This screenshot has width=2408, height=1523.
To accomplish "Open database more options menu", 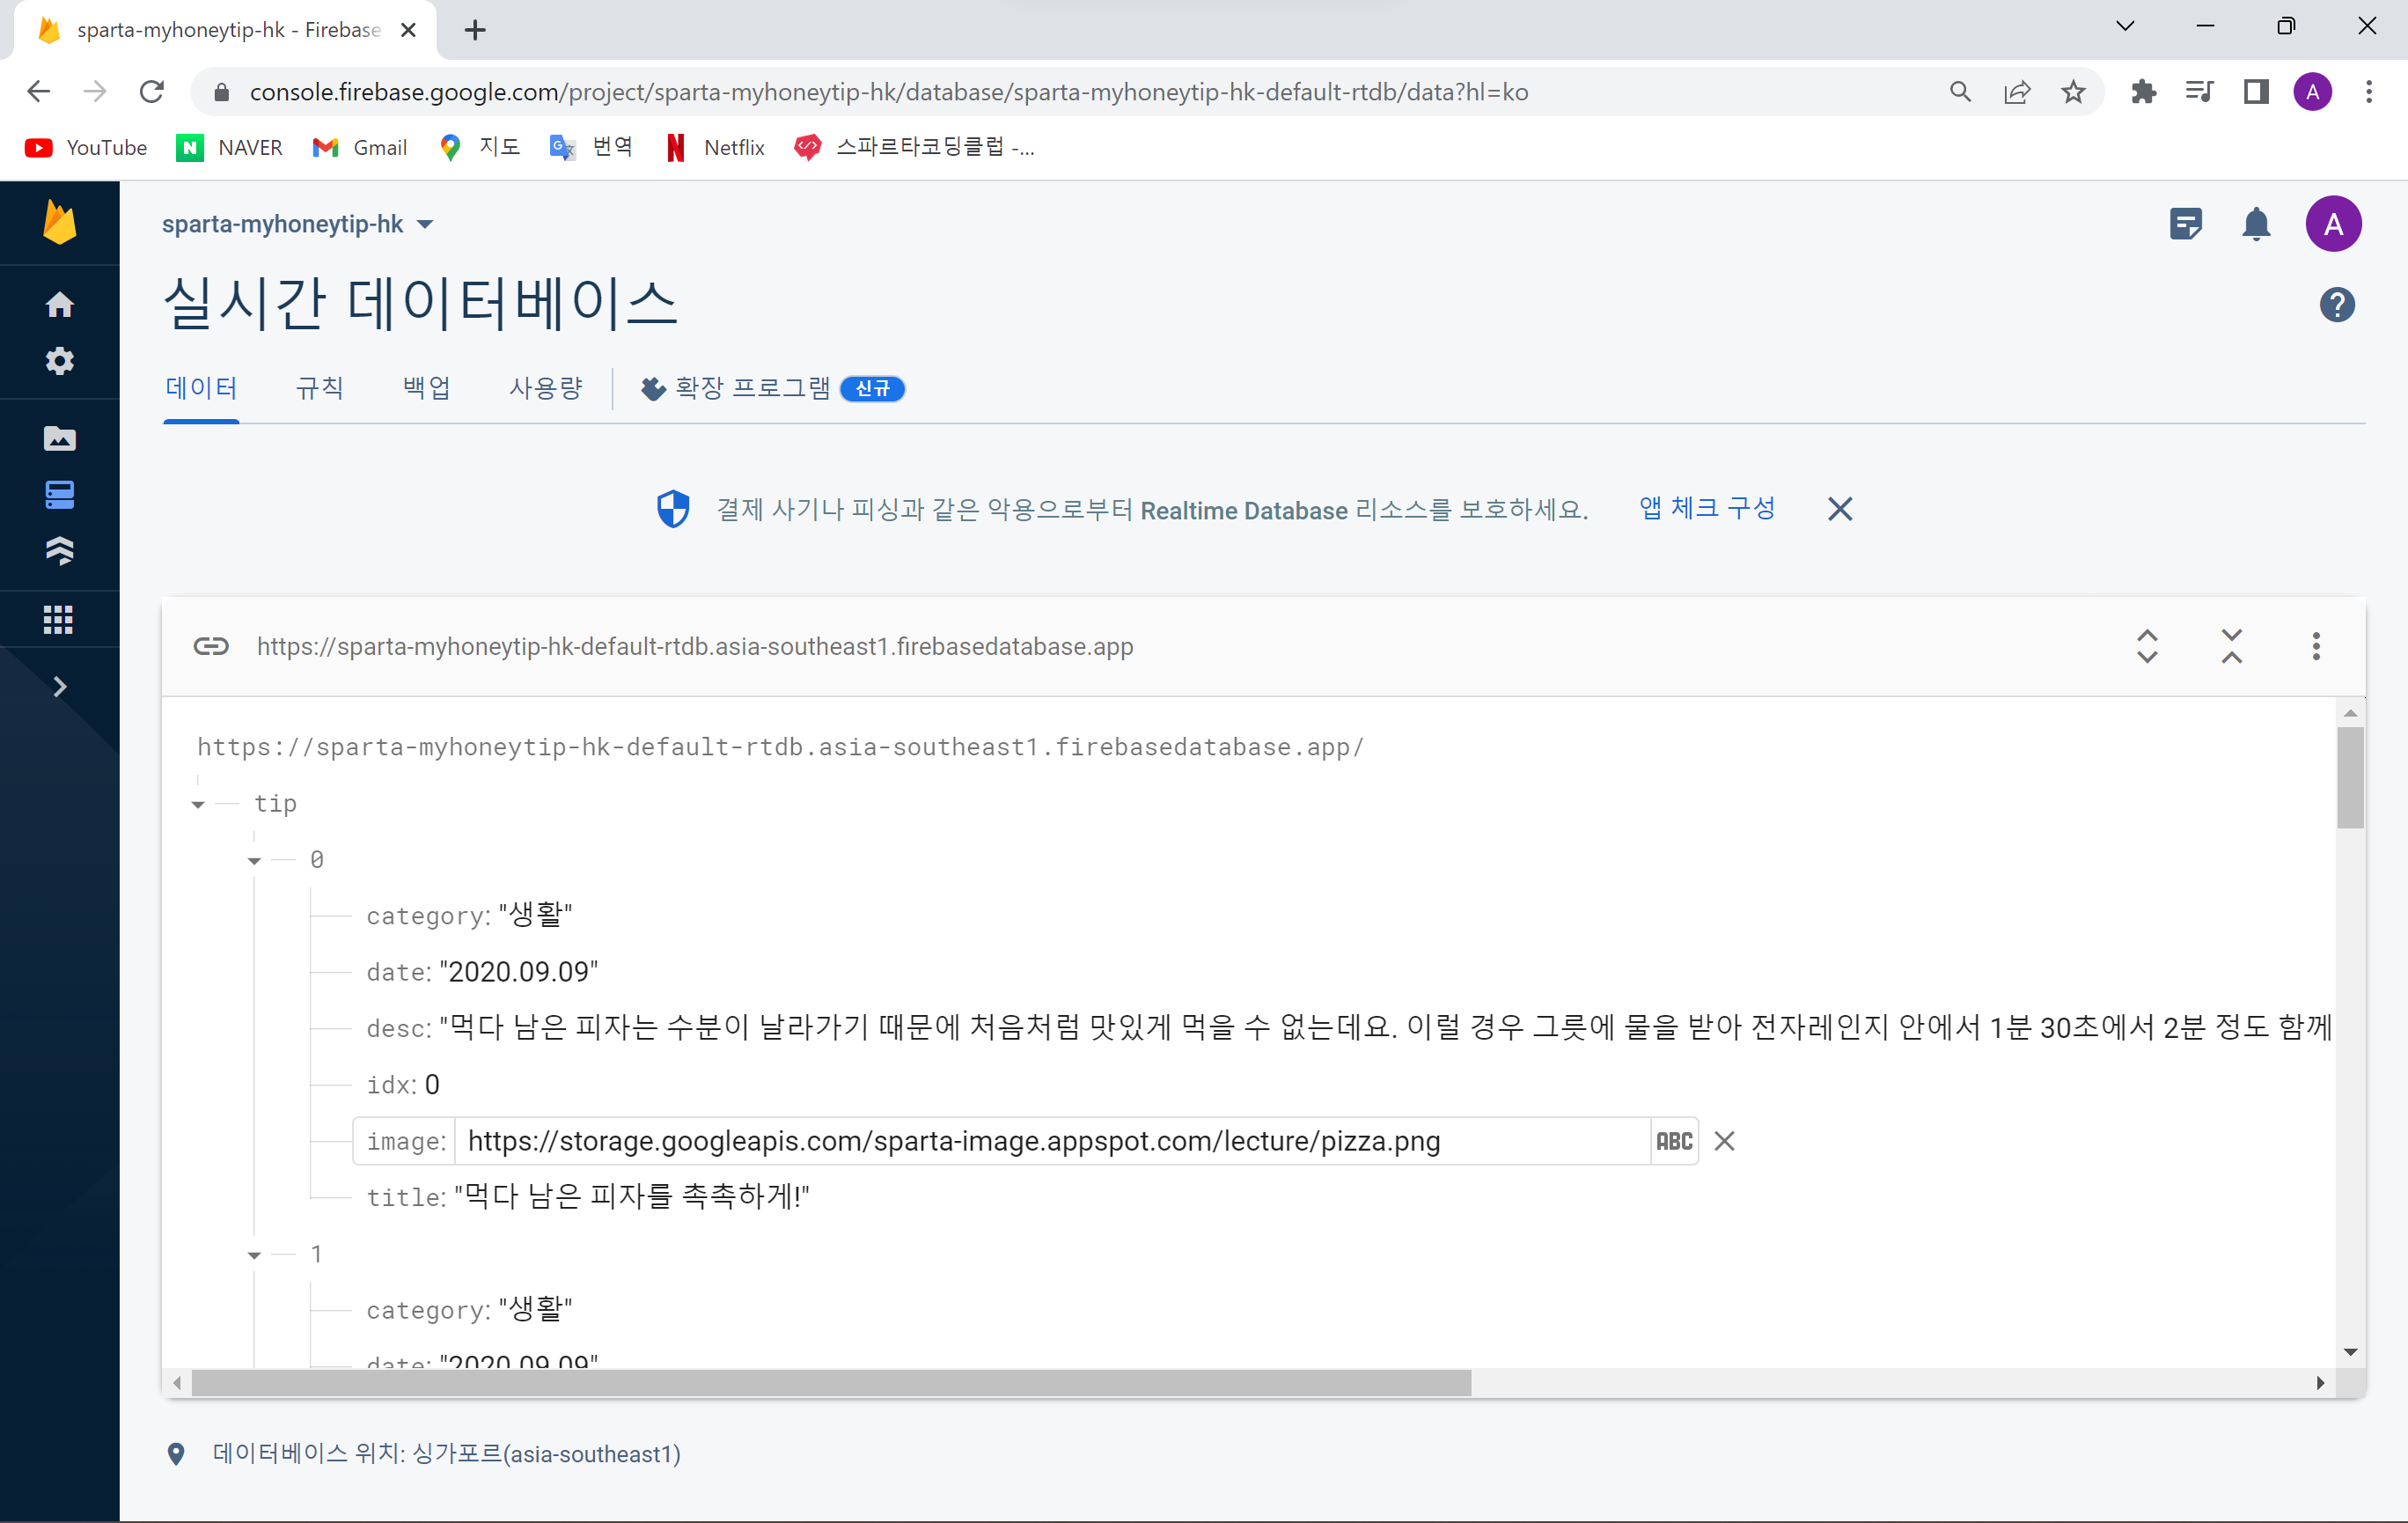I will [x=2315, y=646].
